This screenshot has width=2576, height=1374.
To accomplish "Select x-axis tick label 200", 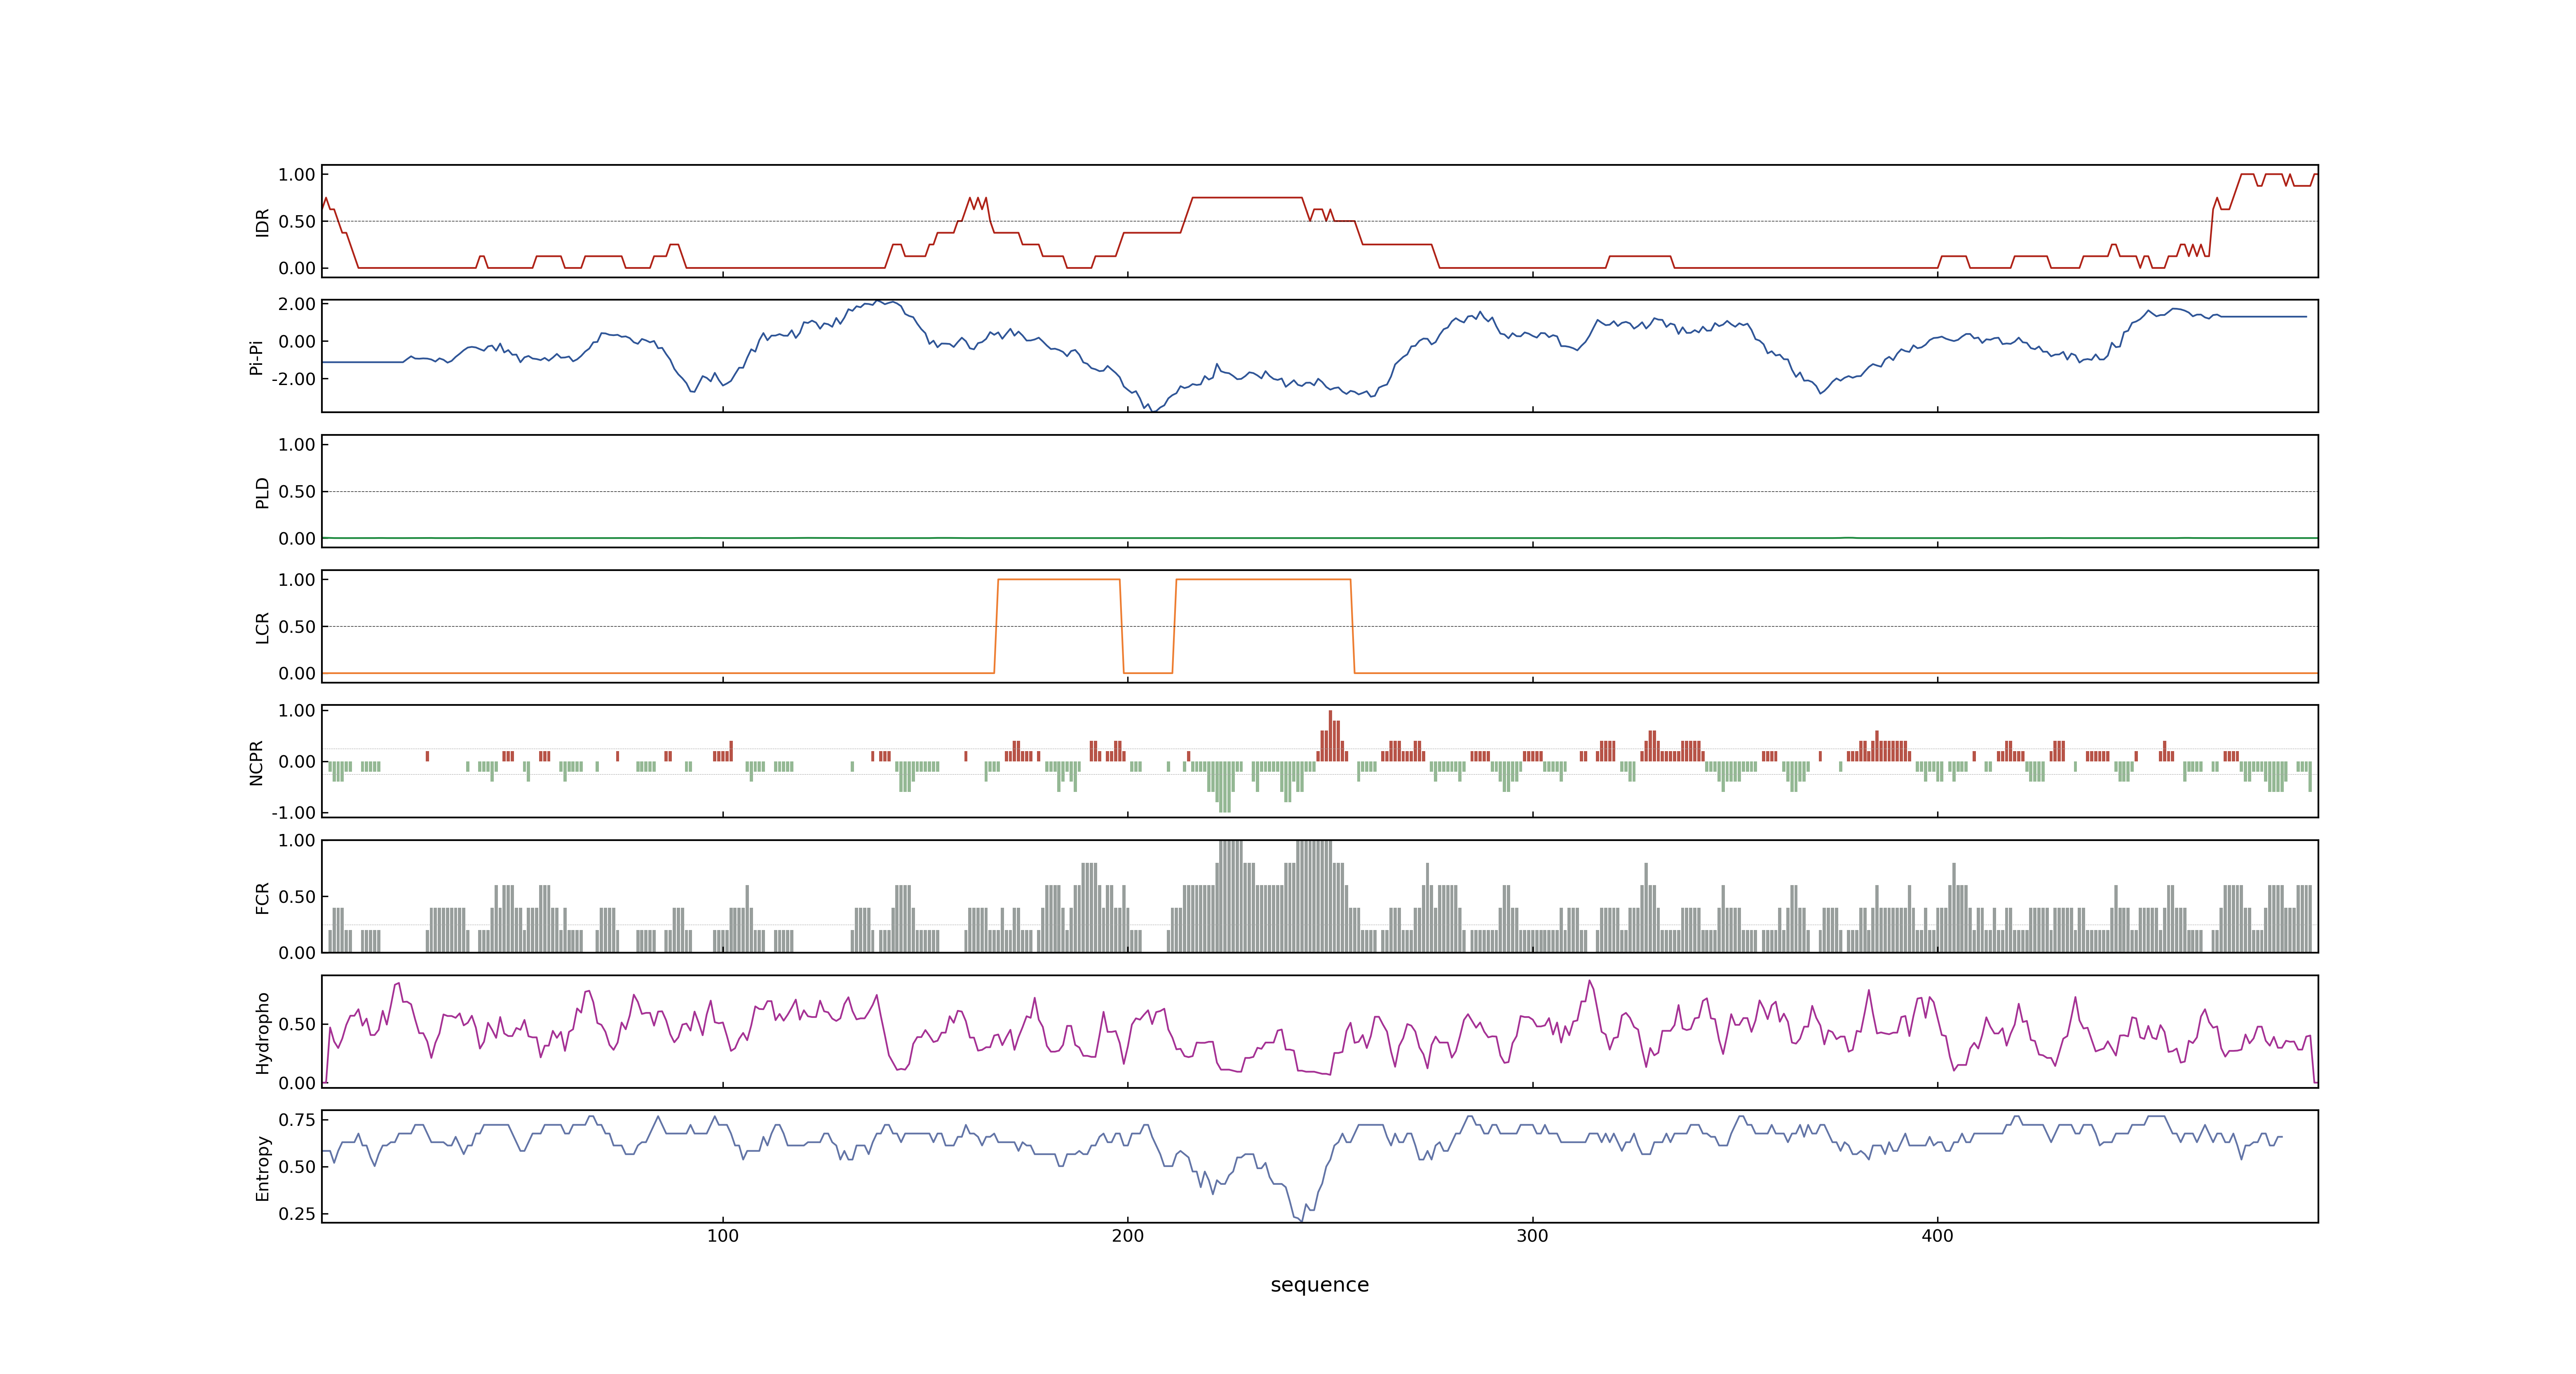I will [1128, 1236].
